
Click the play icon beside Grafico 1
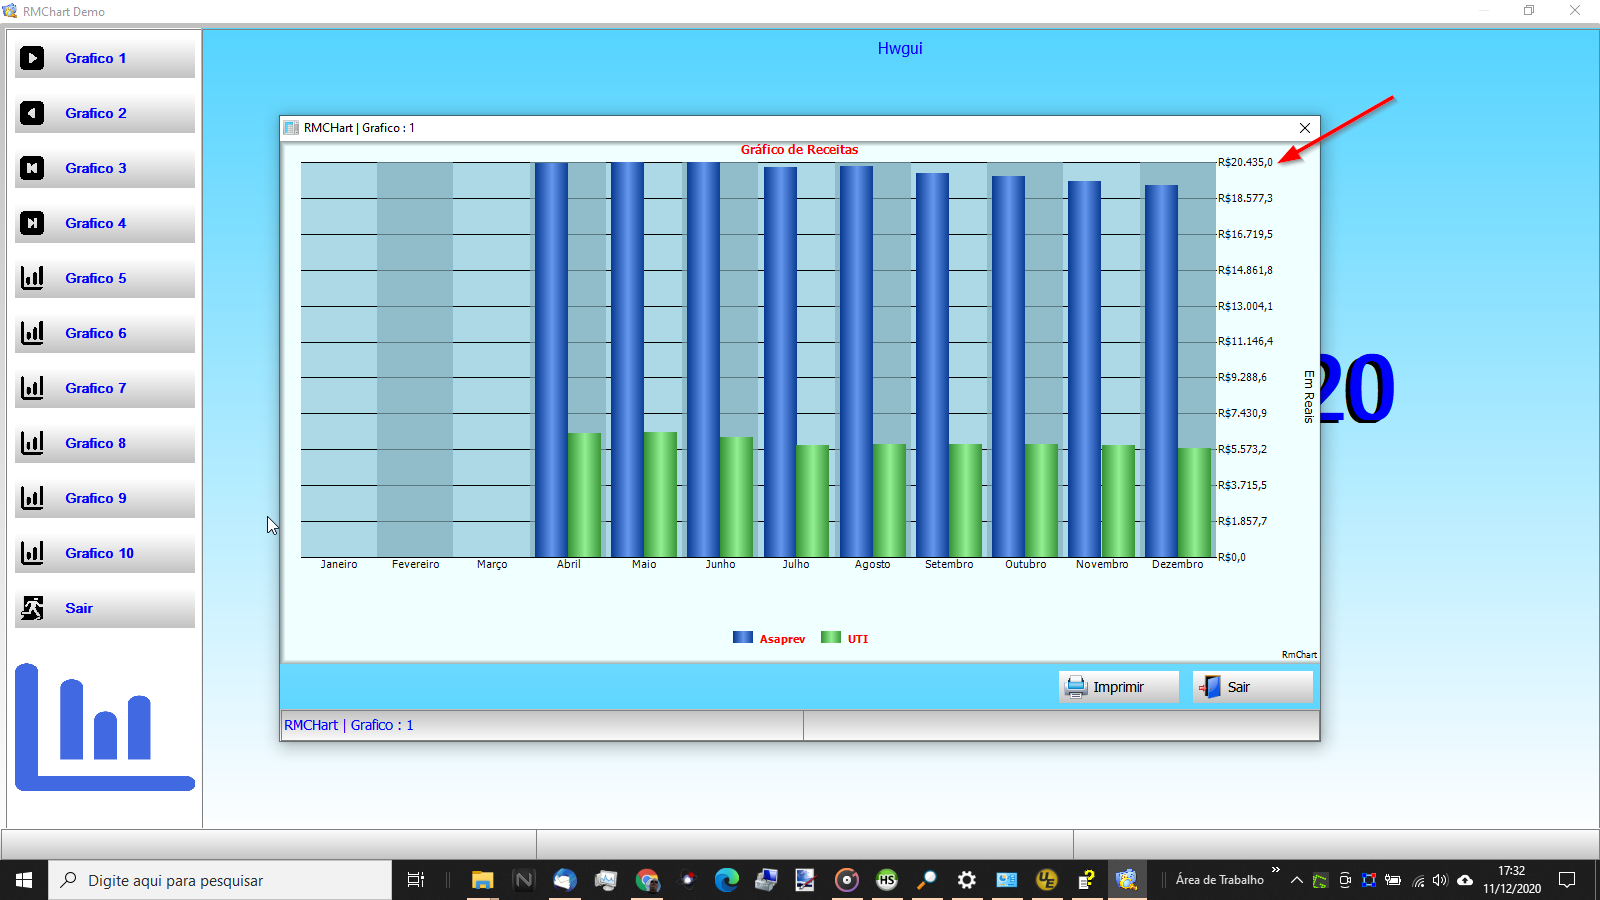(x=32, y=58)
